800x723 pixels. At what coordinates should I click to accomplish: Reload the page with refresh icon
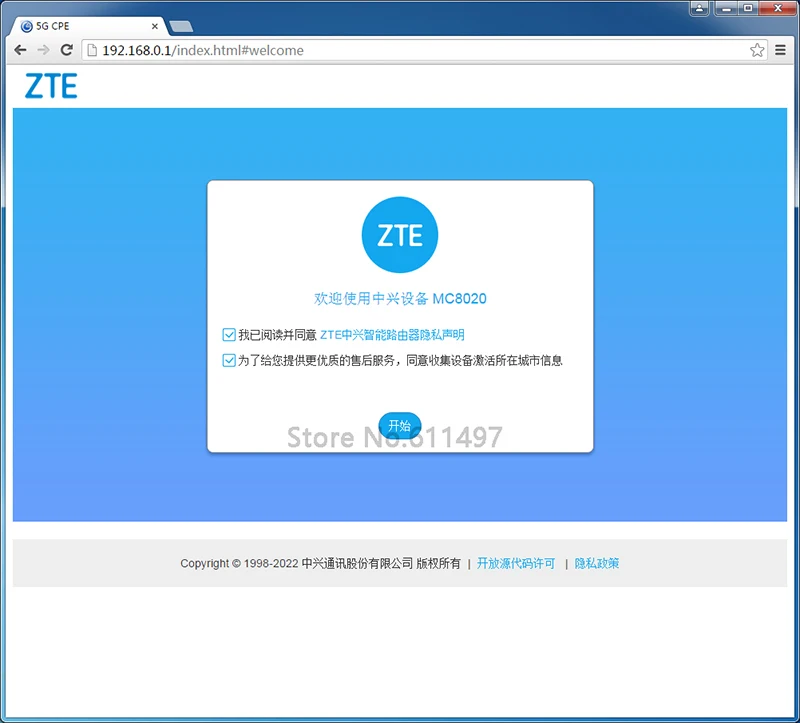(x=66, y=50)
